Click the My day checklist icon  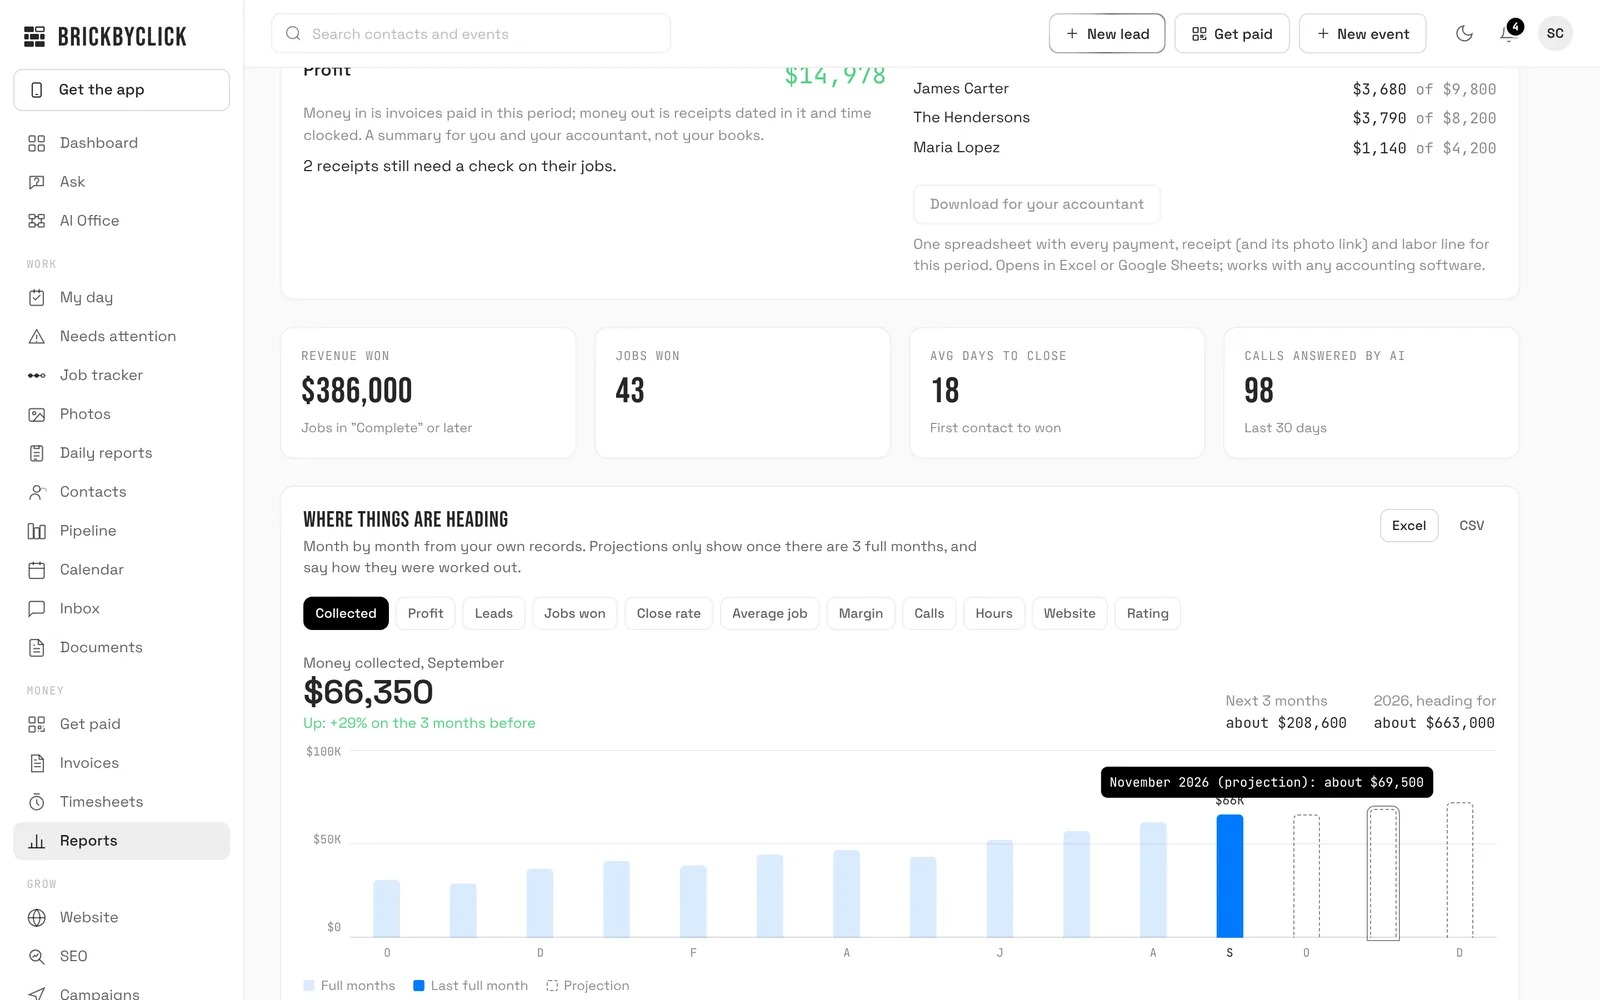pos(37,297)
